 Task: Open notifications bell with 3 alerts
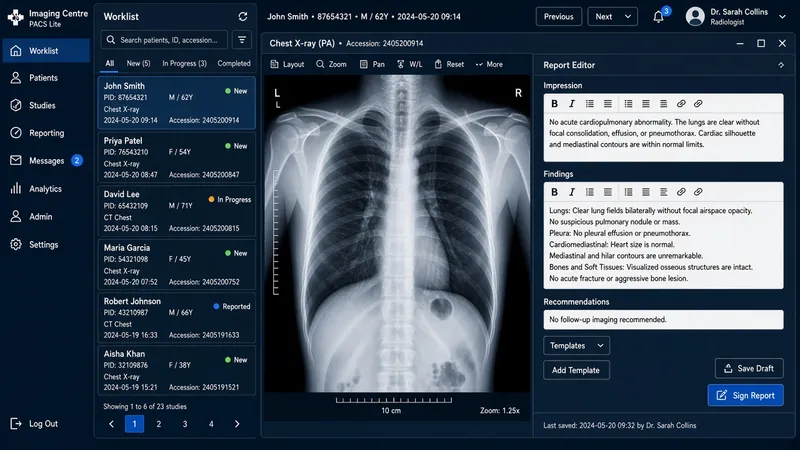(x=659, y=16)
